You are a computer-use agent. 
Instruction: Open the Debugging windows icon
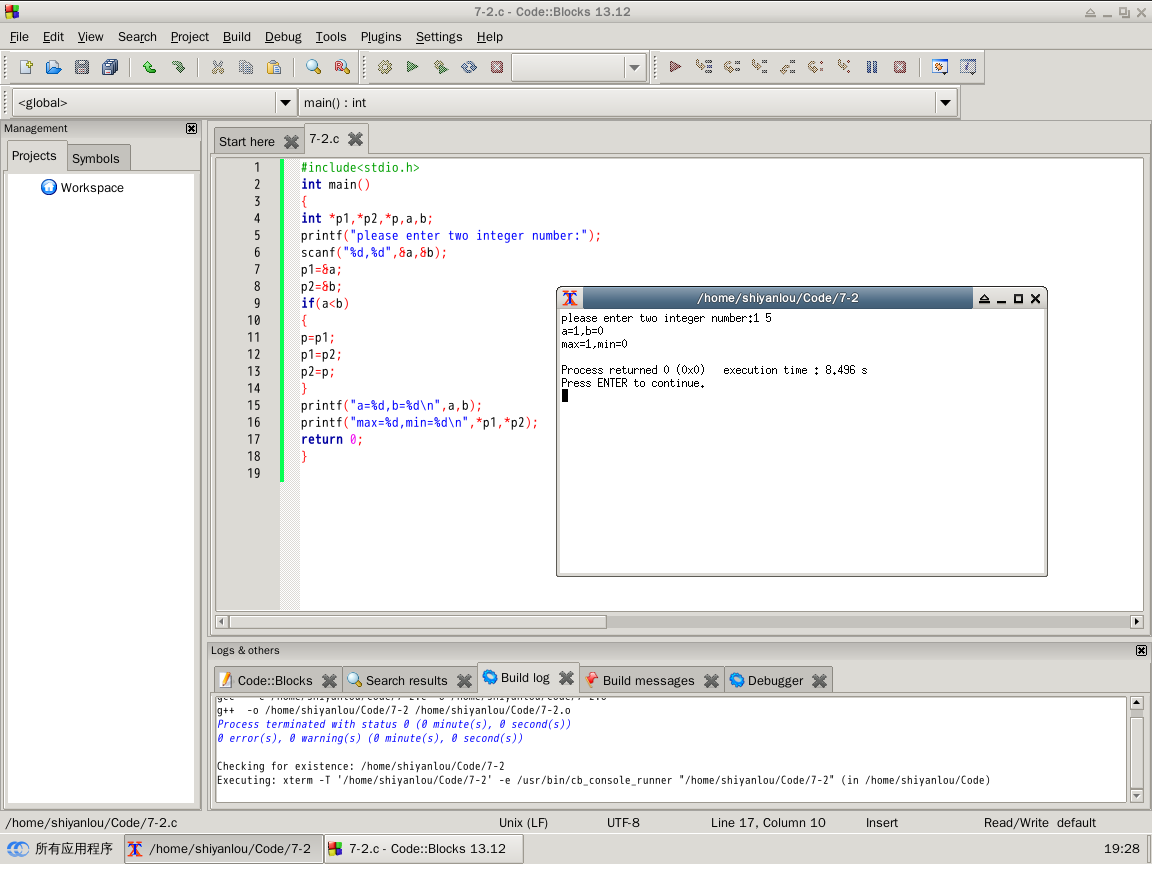pos(940,68)
